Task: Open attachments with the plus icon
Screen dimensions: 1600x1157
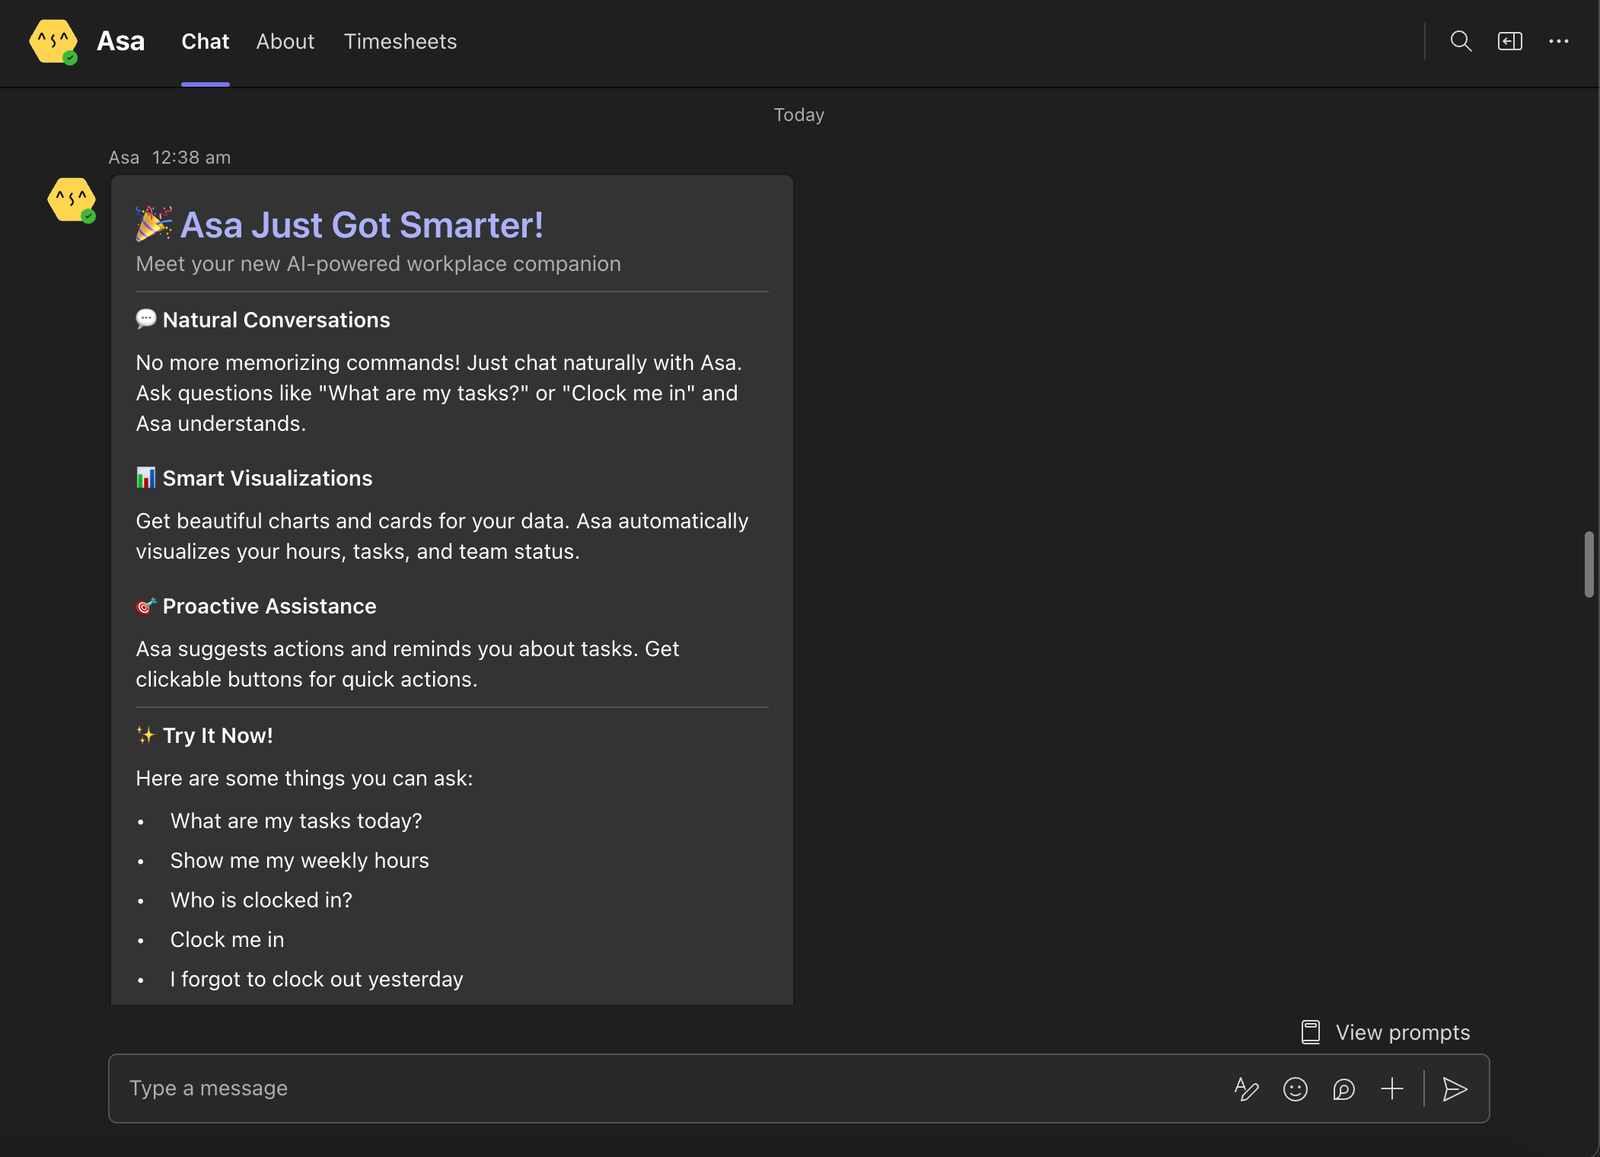Action: (1391, 1089)
